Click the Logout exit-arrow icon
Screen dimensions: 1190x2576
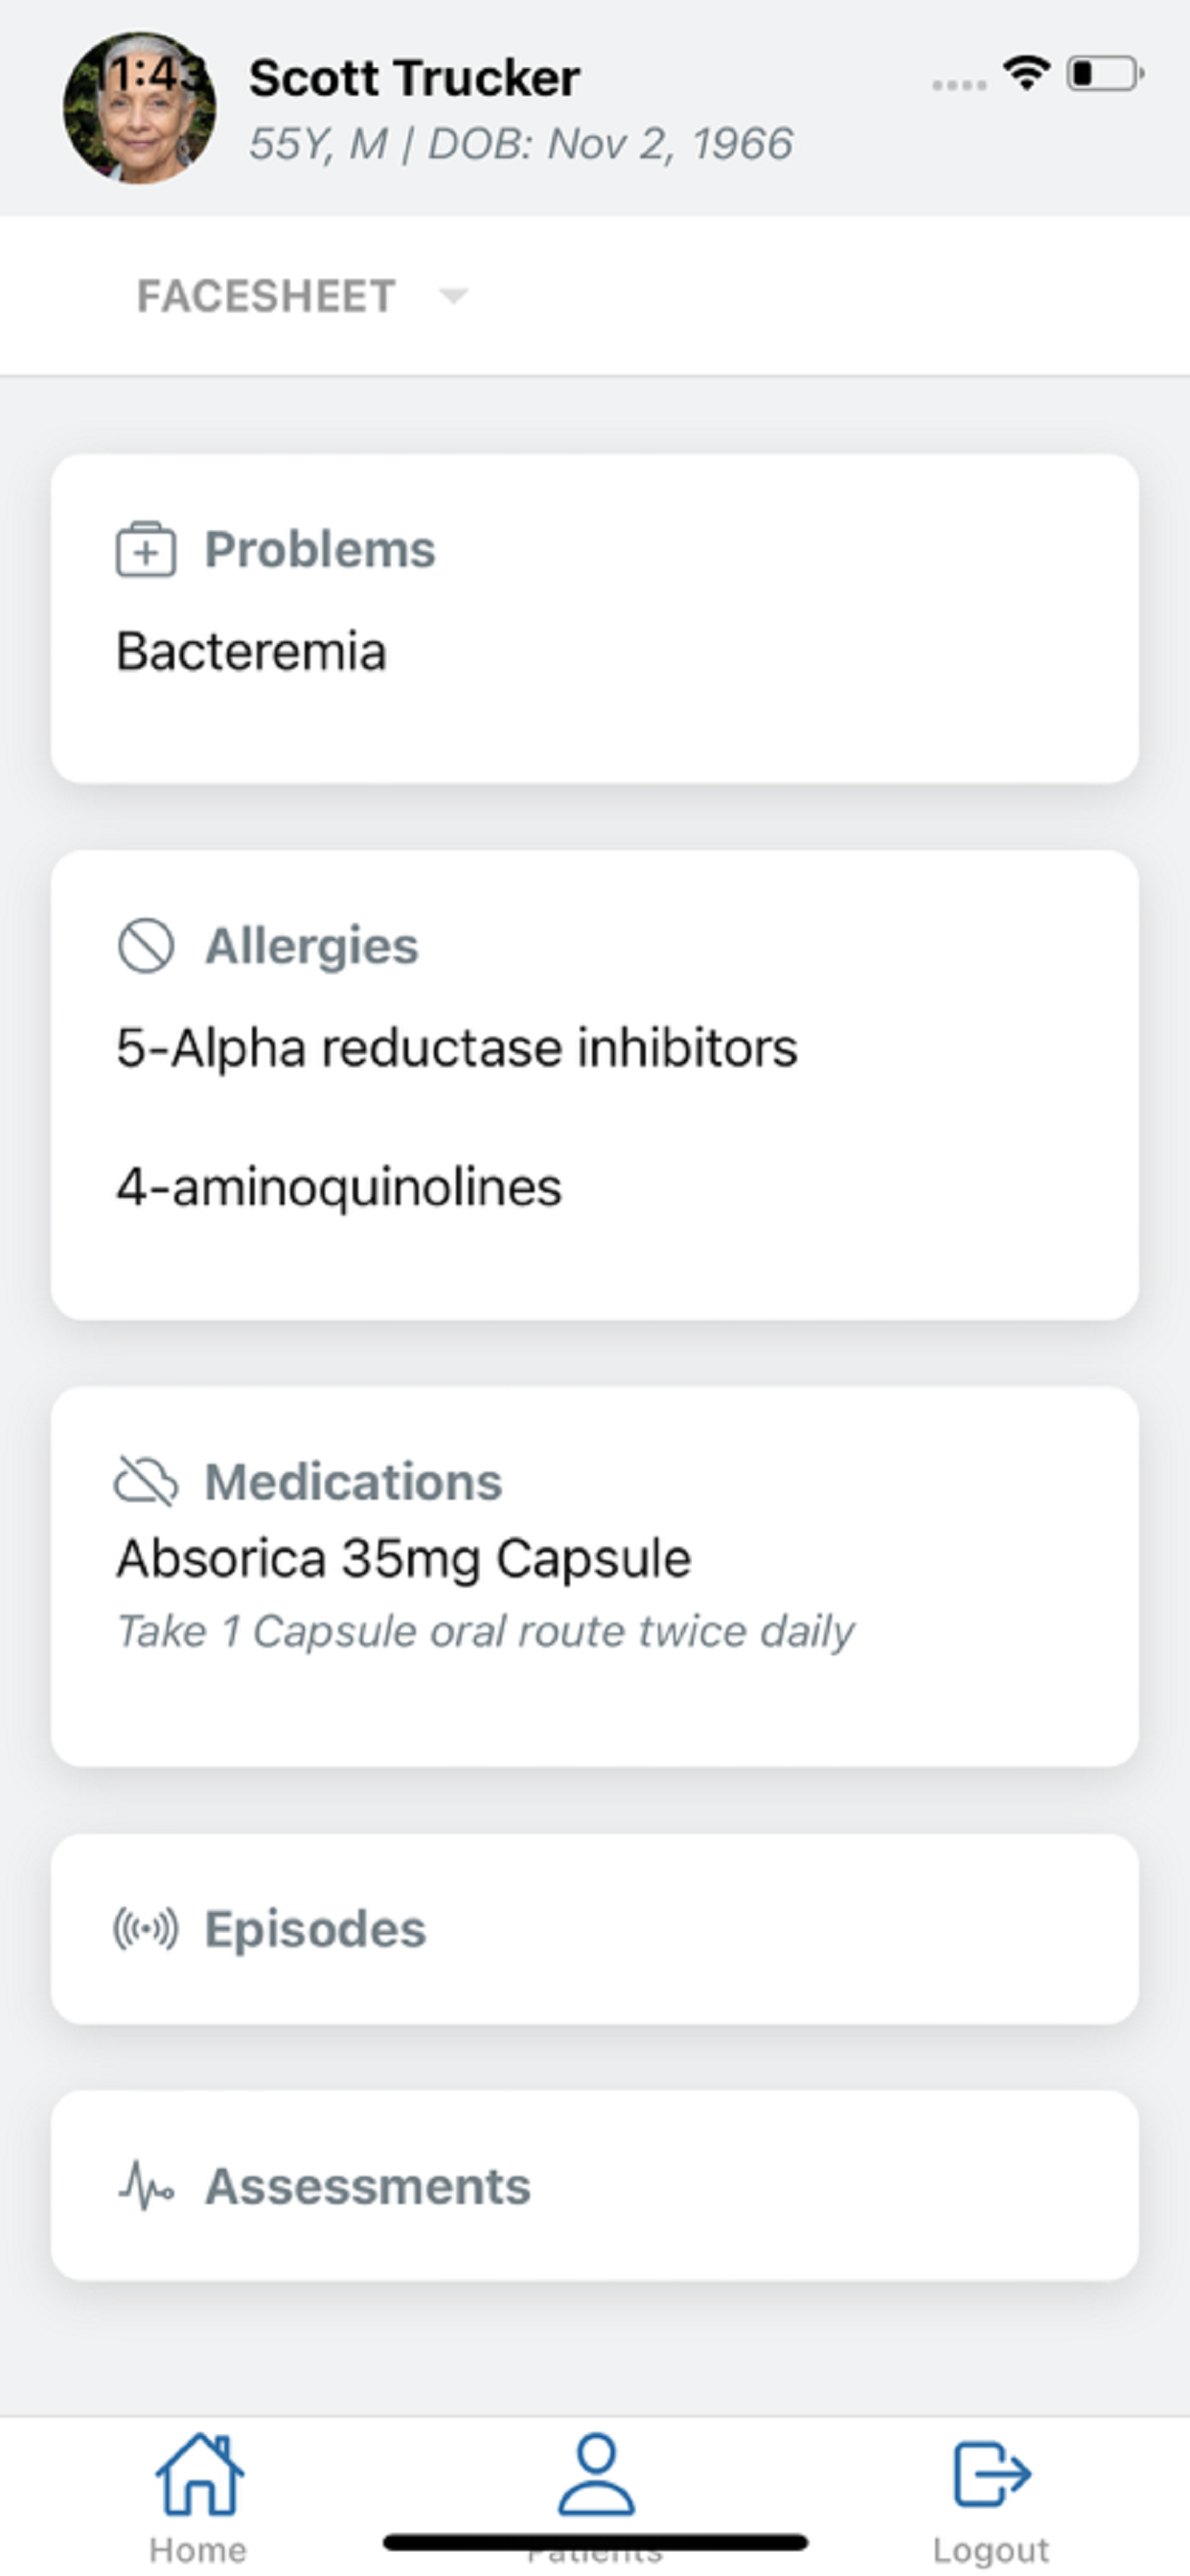point(991,2474)
